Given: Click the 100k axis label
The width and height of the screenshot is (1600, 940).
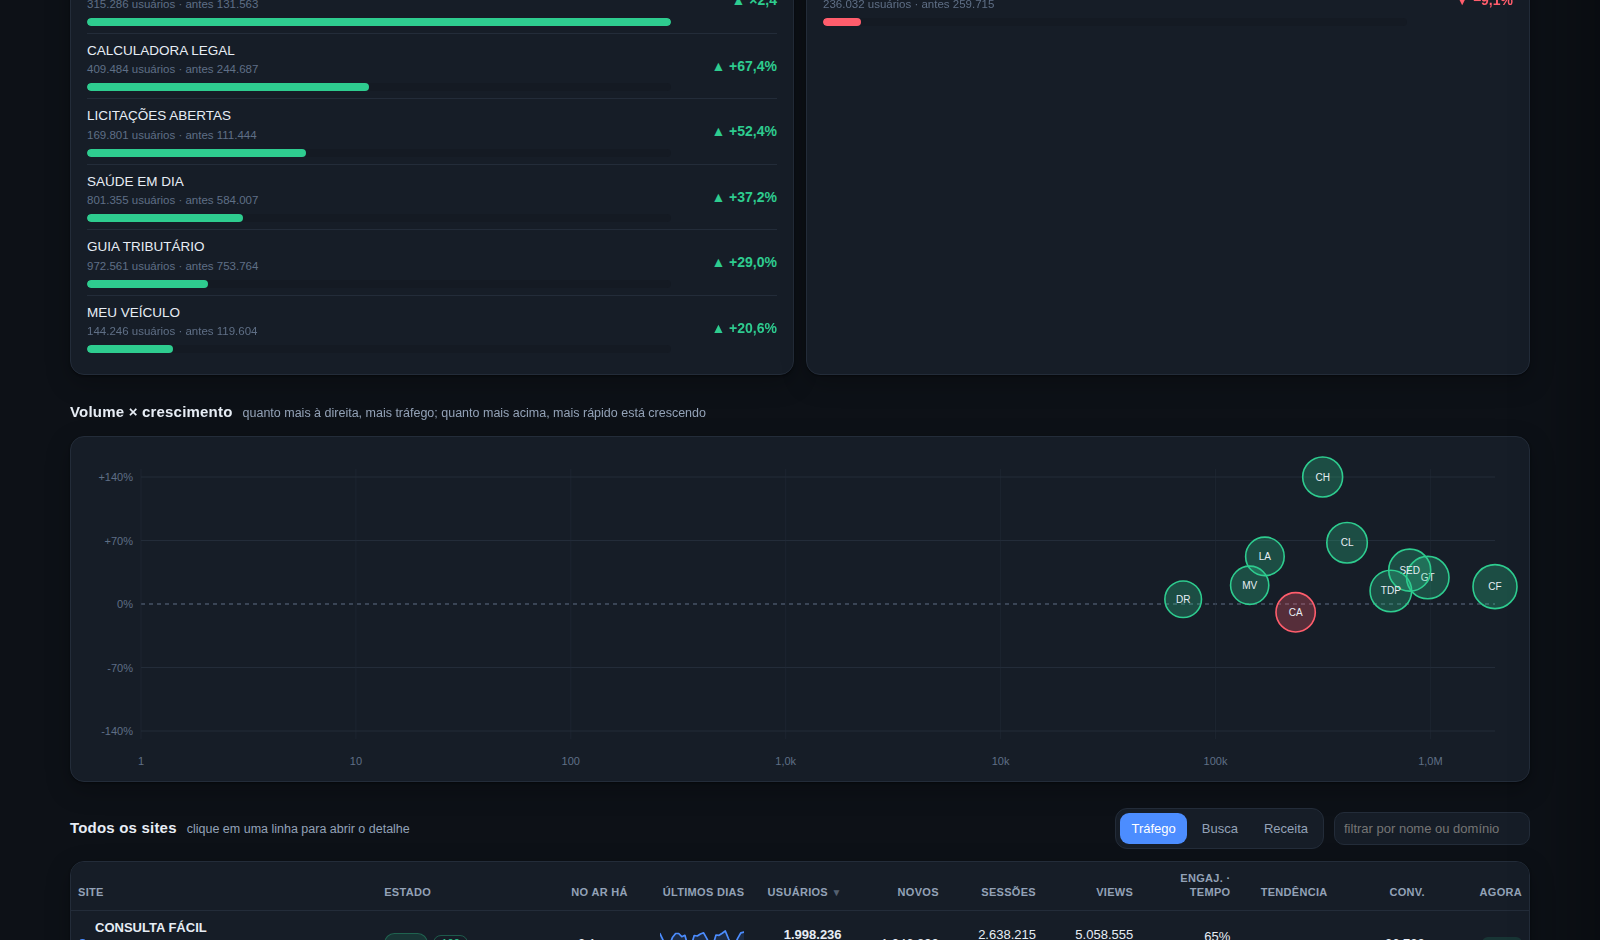Looking at the screenshot, I should [1215, 761].
